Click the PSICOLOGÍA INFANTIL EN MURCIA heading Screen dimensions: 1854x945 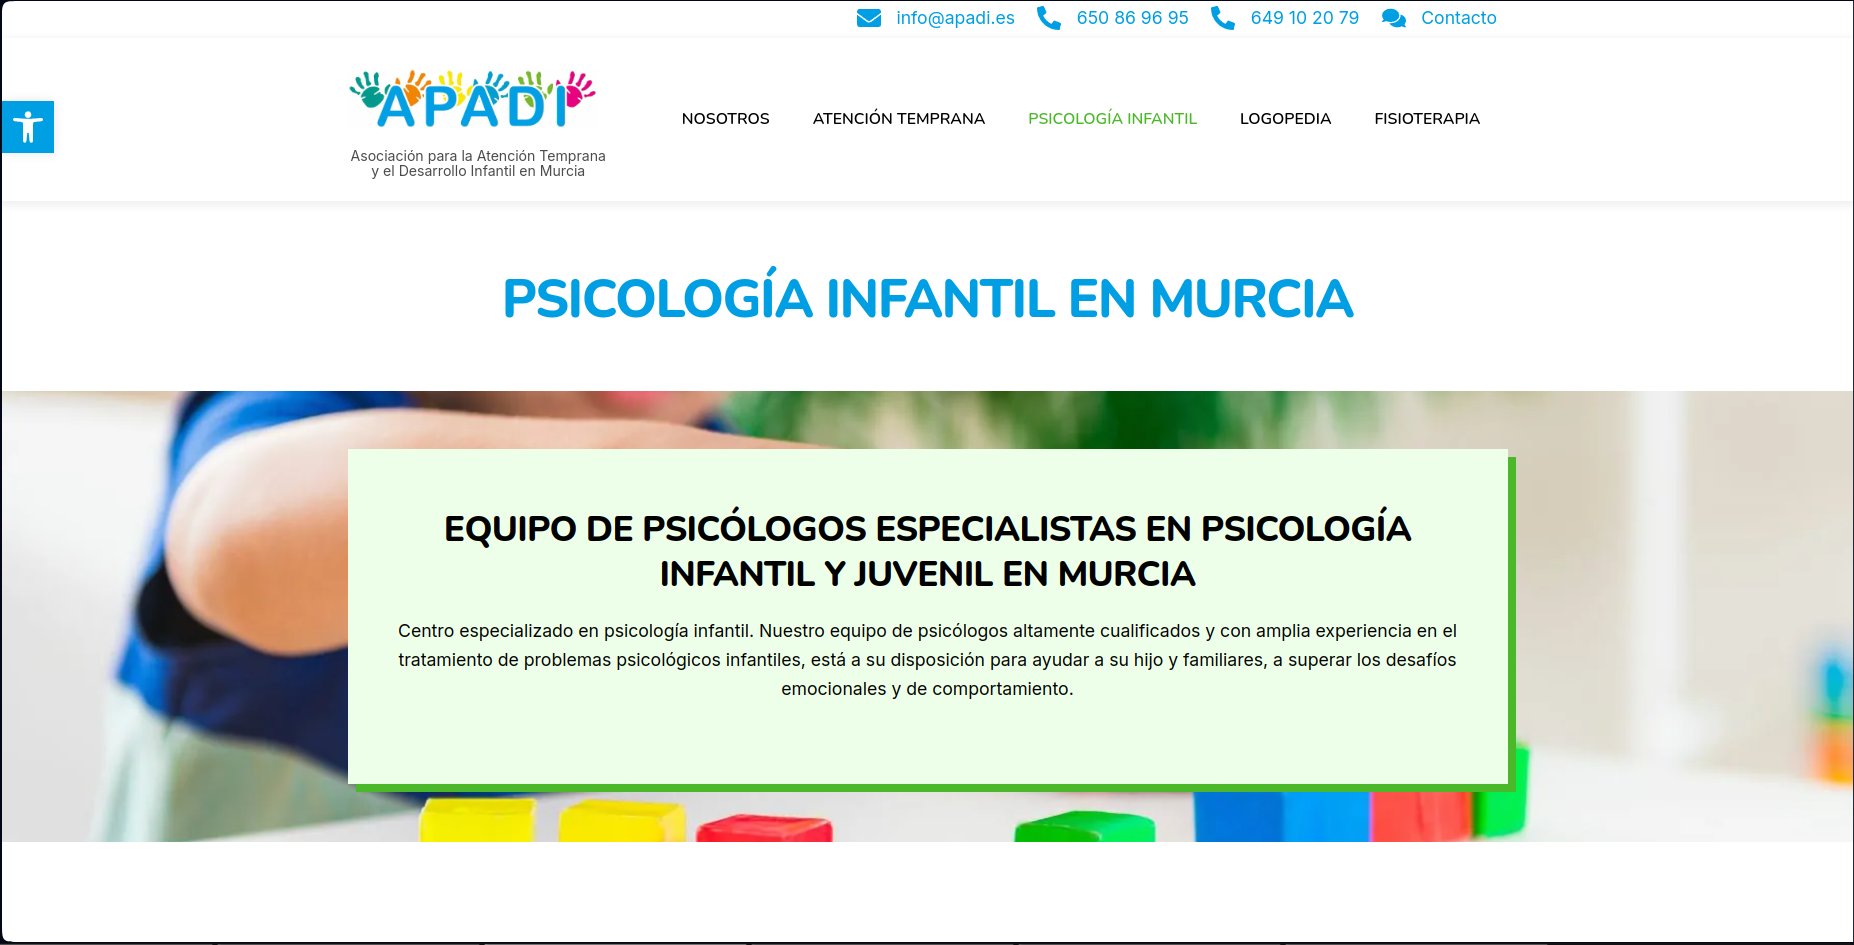(926, 297)
